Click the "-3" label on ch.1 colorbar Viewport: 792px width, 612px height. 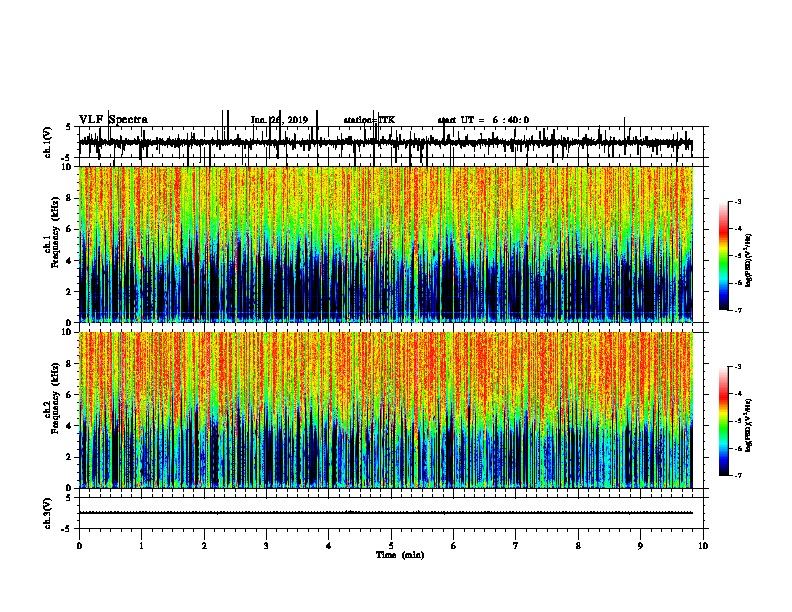point(737,201)
